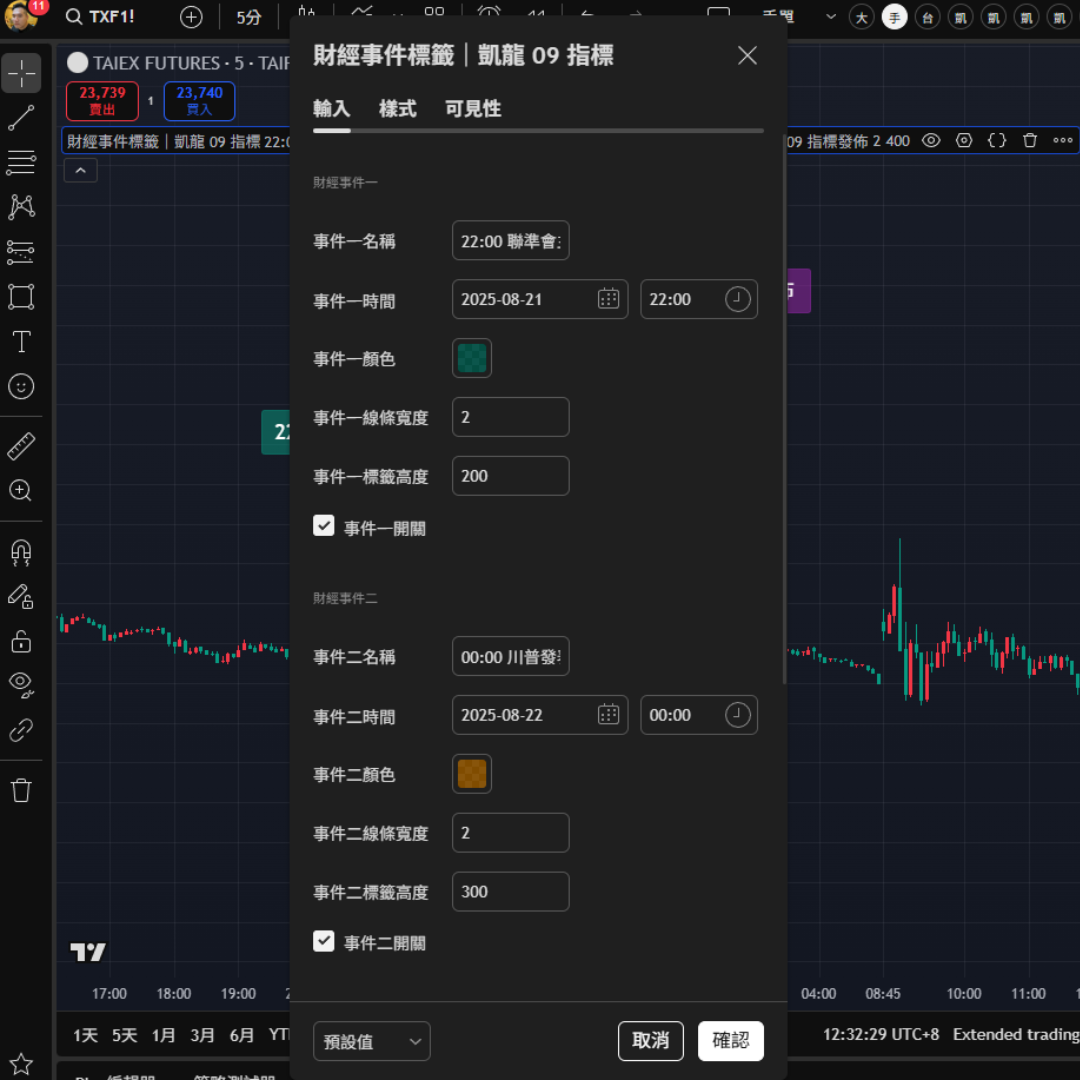Click the clock icon for 事件二時間
The height and width of the screenshot is (1080, 1080).
737,715
